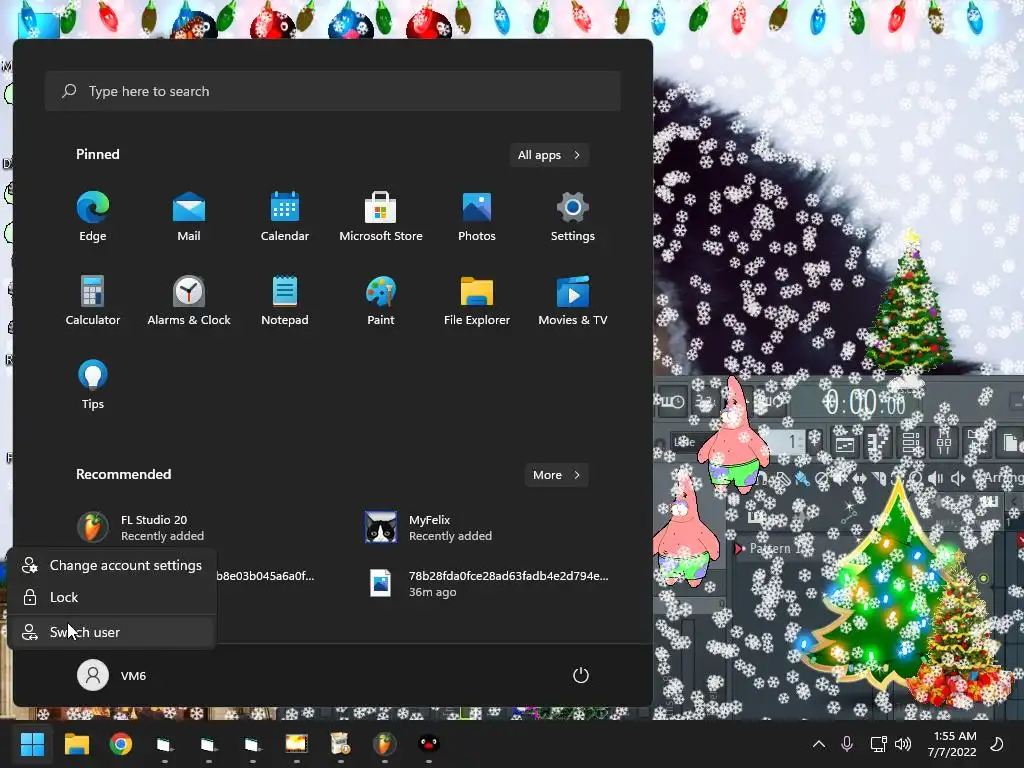Open the FL Studio channel rack view
This screenshot has width=1024, height=768.
point(910,443)
